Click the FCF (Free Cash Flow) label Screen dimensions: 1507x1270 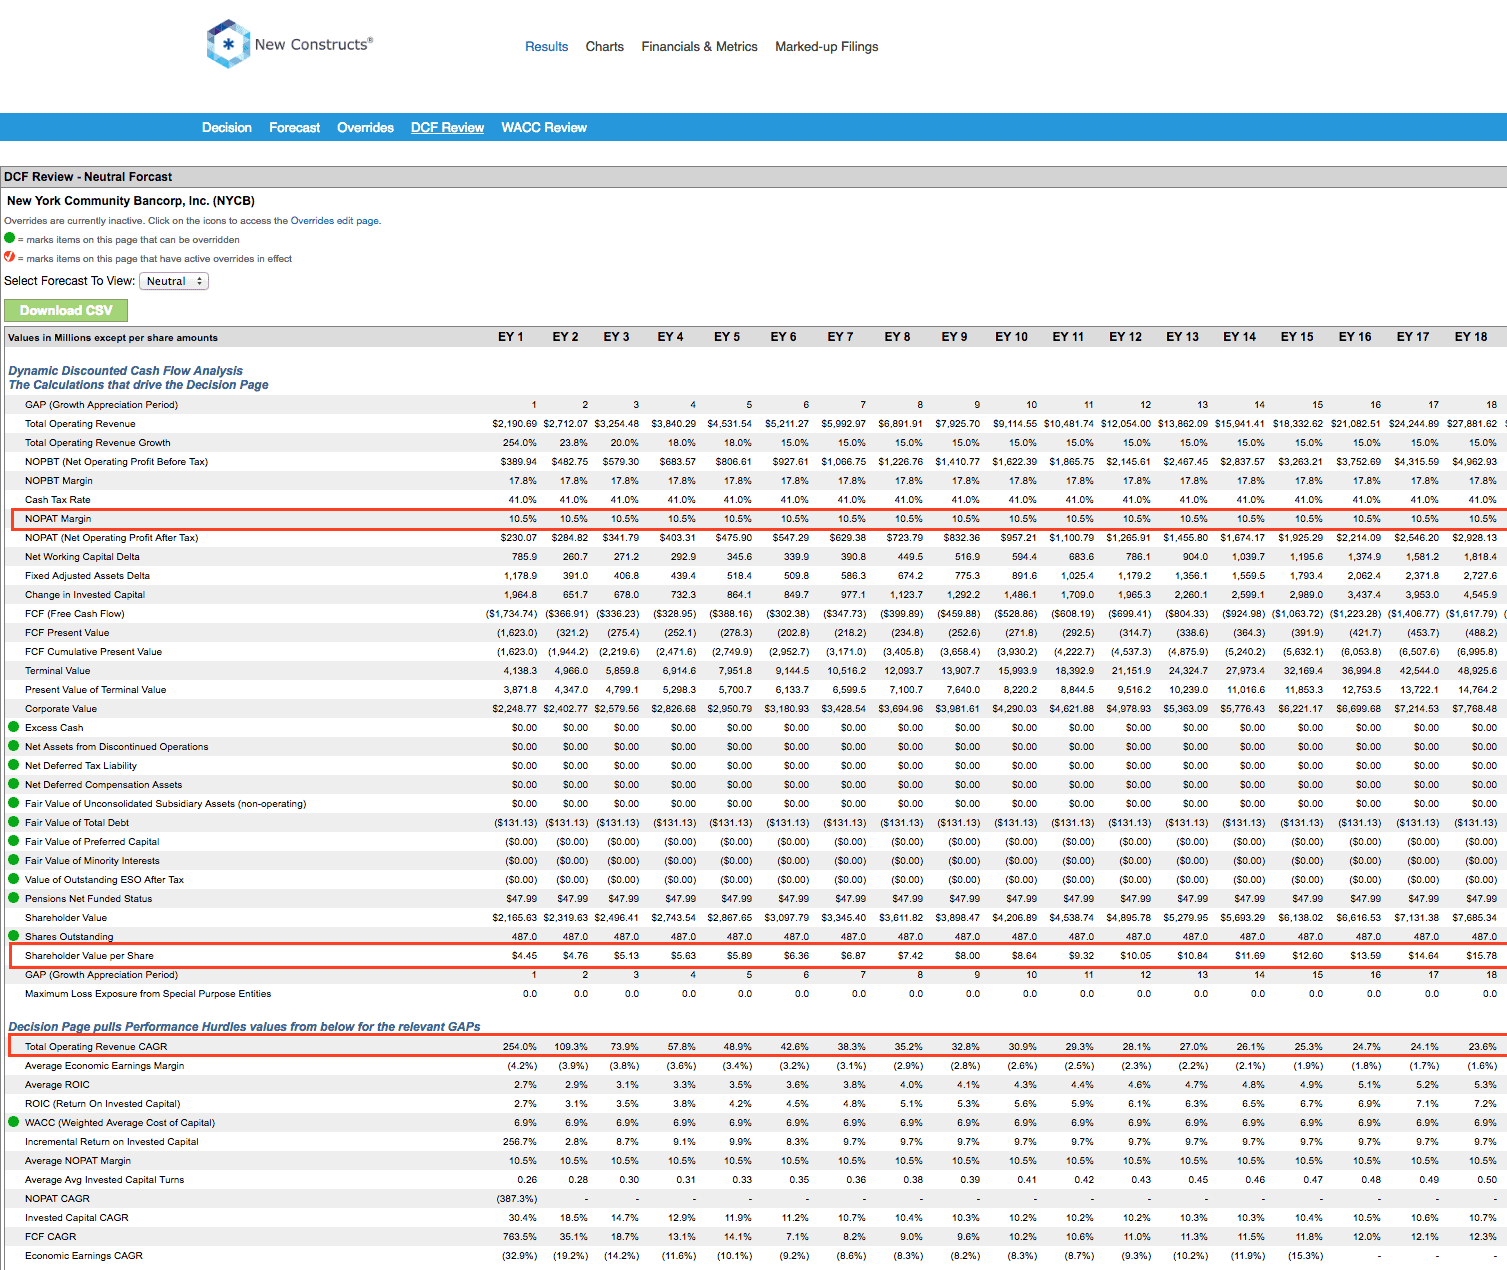tap(75, 614)
